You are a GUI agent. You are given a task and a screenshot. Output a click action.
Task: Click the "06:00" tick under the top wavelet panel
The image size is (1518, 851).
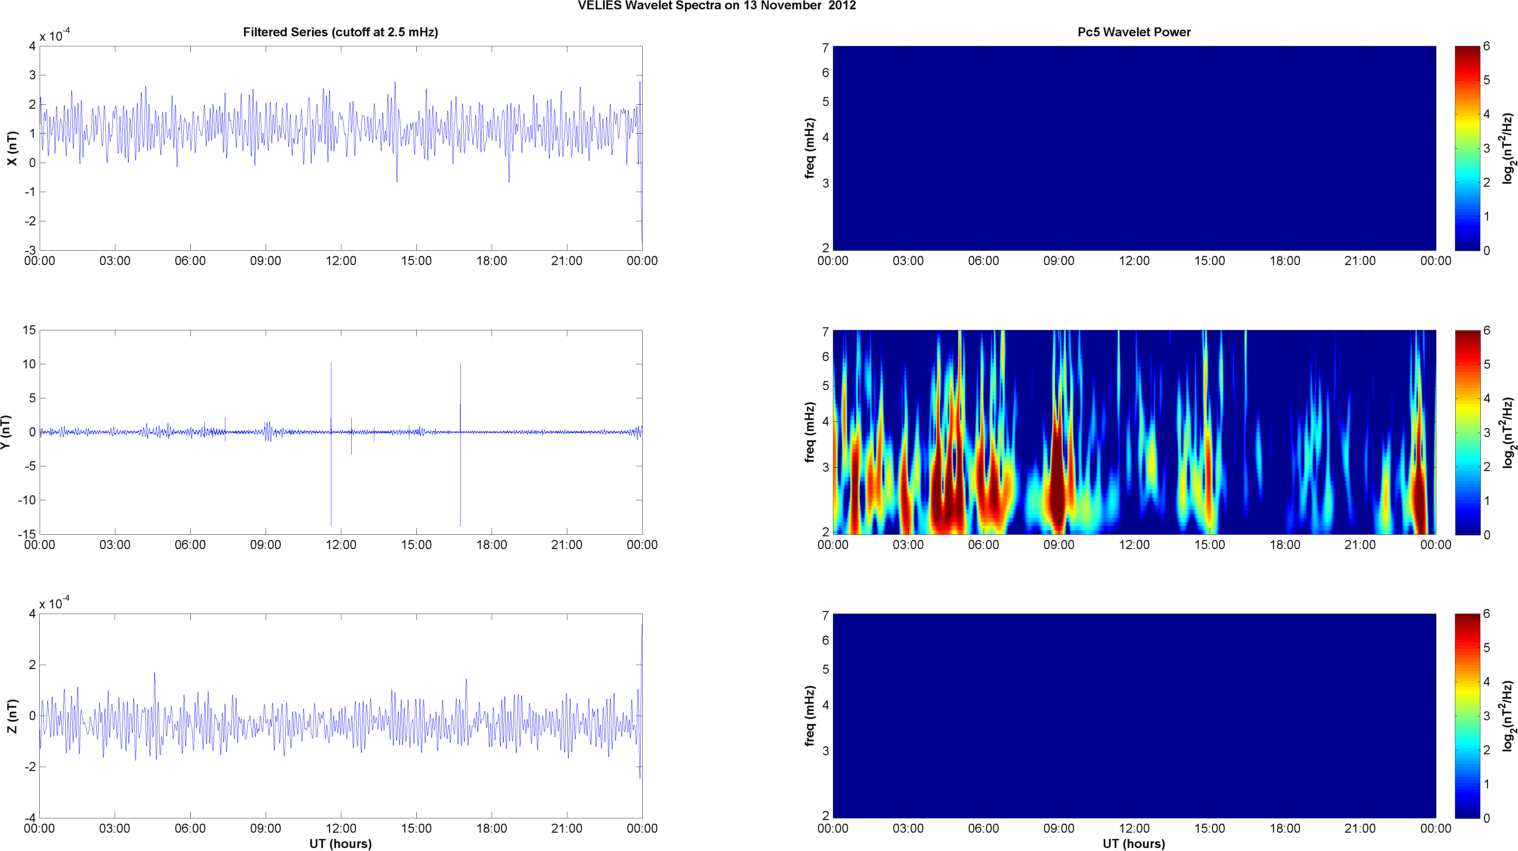click(x=983, y=261)
